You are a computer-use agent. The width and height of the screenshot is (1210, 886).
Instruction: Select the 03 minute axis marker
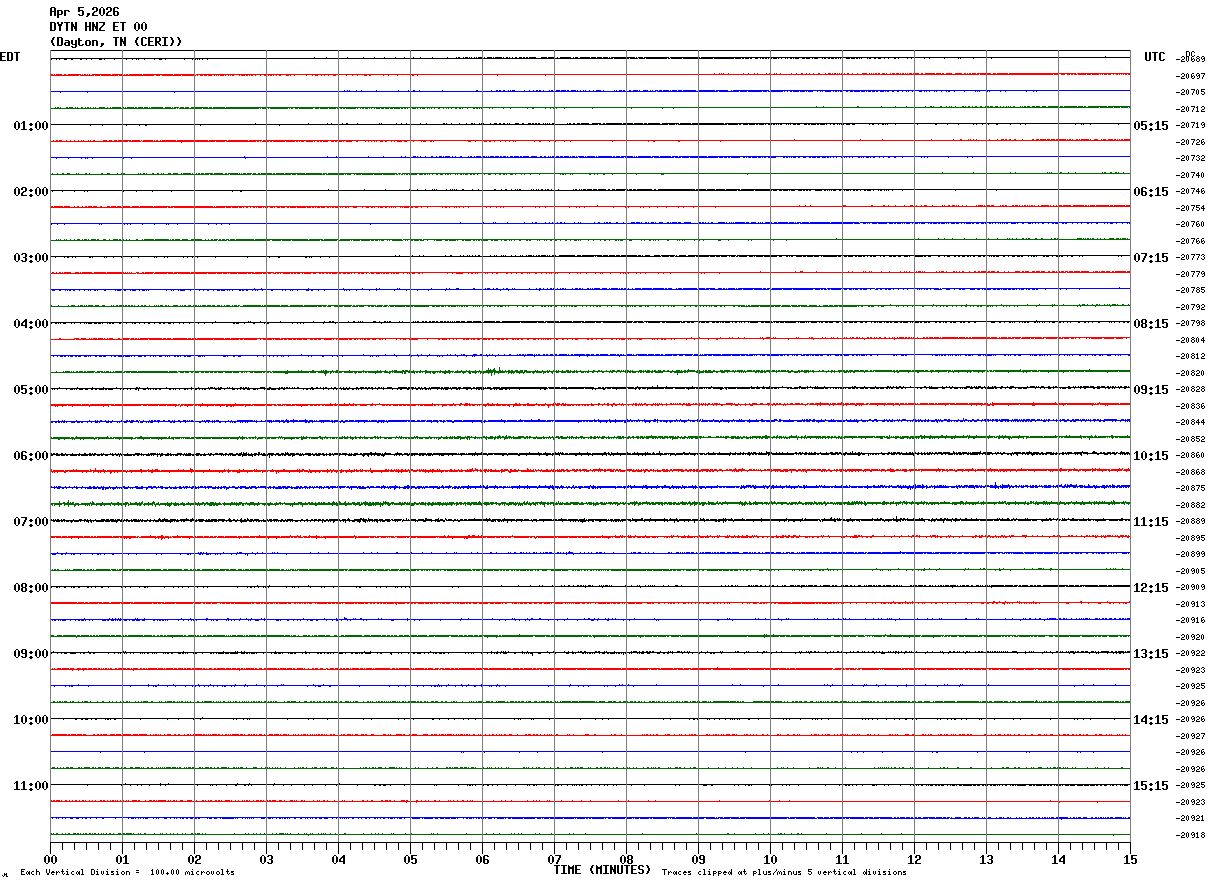pos(266,859)
